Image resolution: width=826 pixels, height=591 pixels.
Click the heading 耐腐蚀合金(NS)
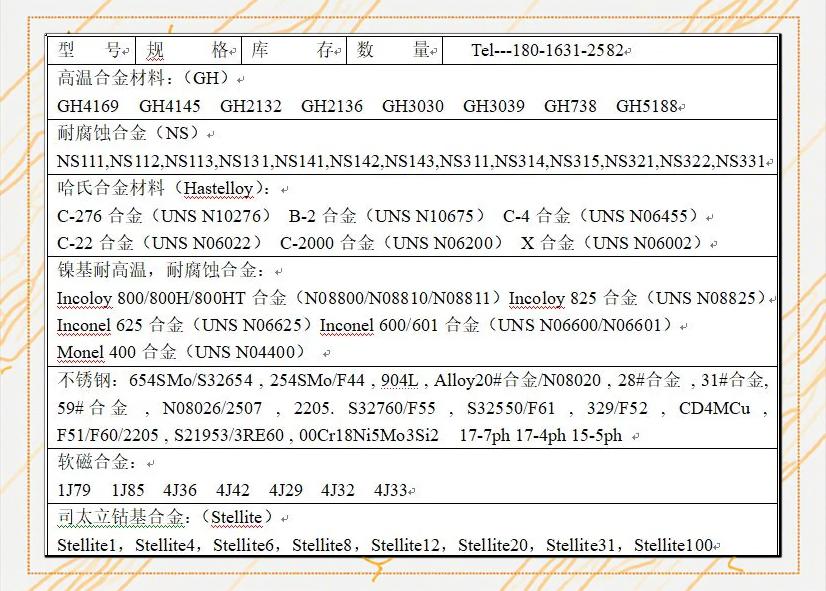[130, 133]
